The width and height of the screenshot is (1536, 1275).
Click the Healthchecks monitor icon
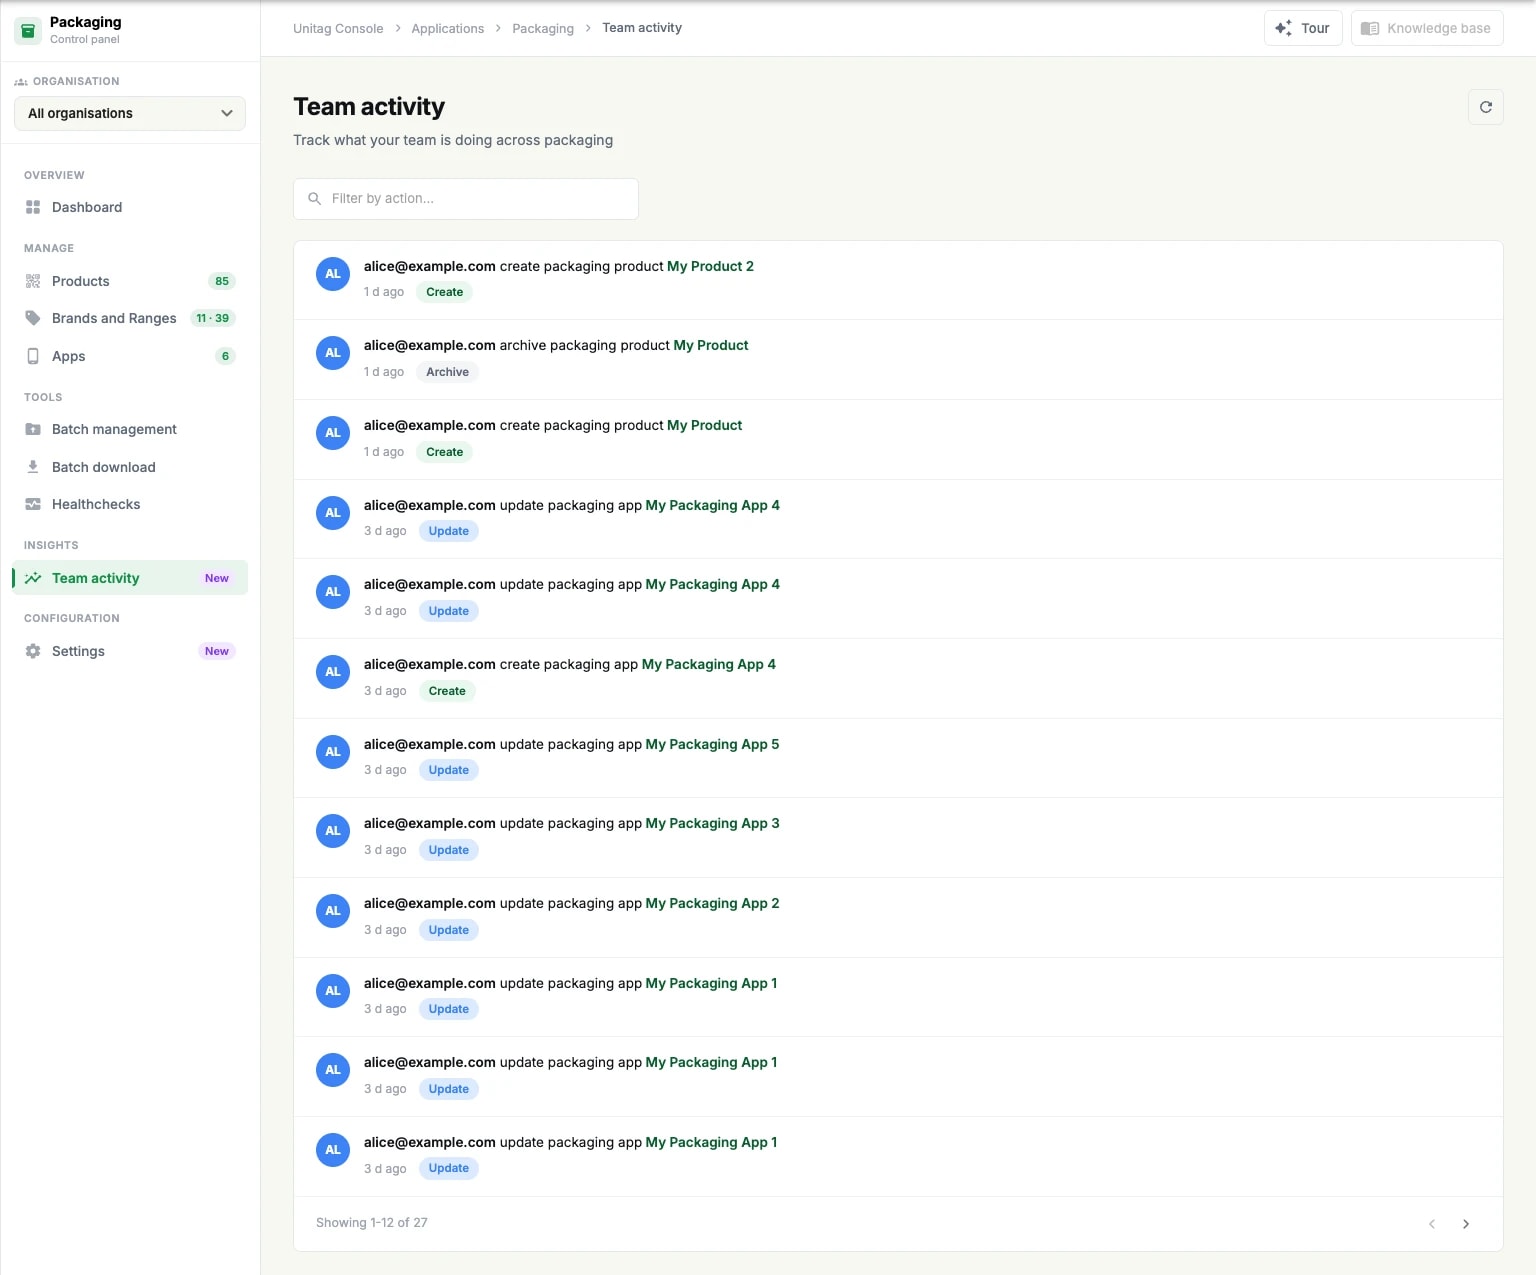coord(33,504)
